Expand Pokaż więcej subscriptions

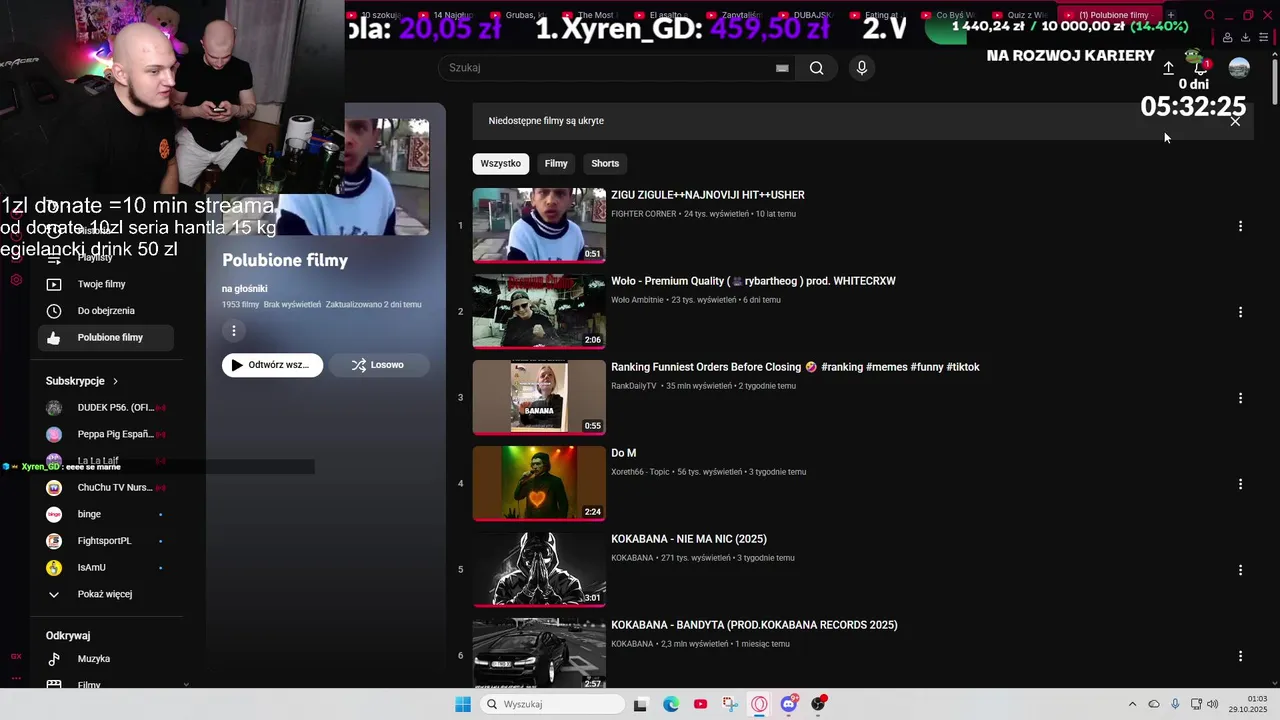105,594
